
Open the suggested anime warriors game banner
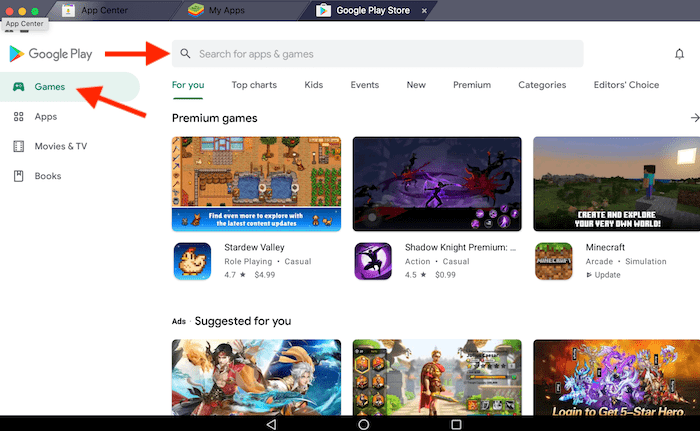click(x=256, y=377)
